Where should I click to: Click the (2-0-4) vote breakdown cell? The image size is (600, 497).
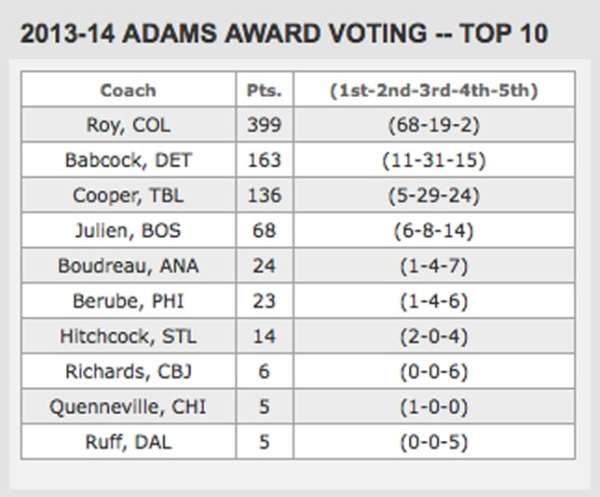pyautogui.click(x=433, y=337)
